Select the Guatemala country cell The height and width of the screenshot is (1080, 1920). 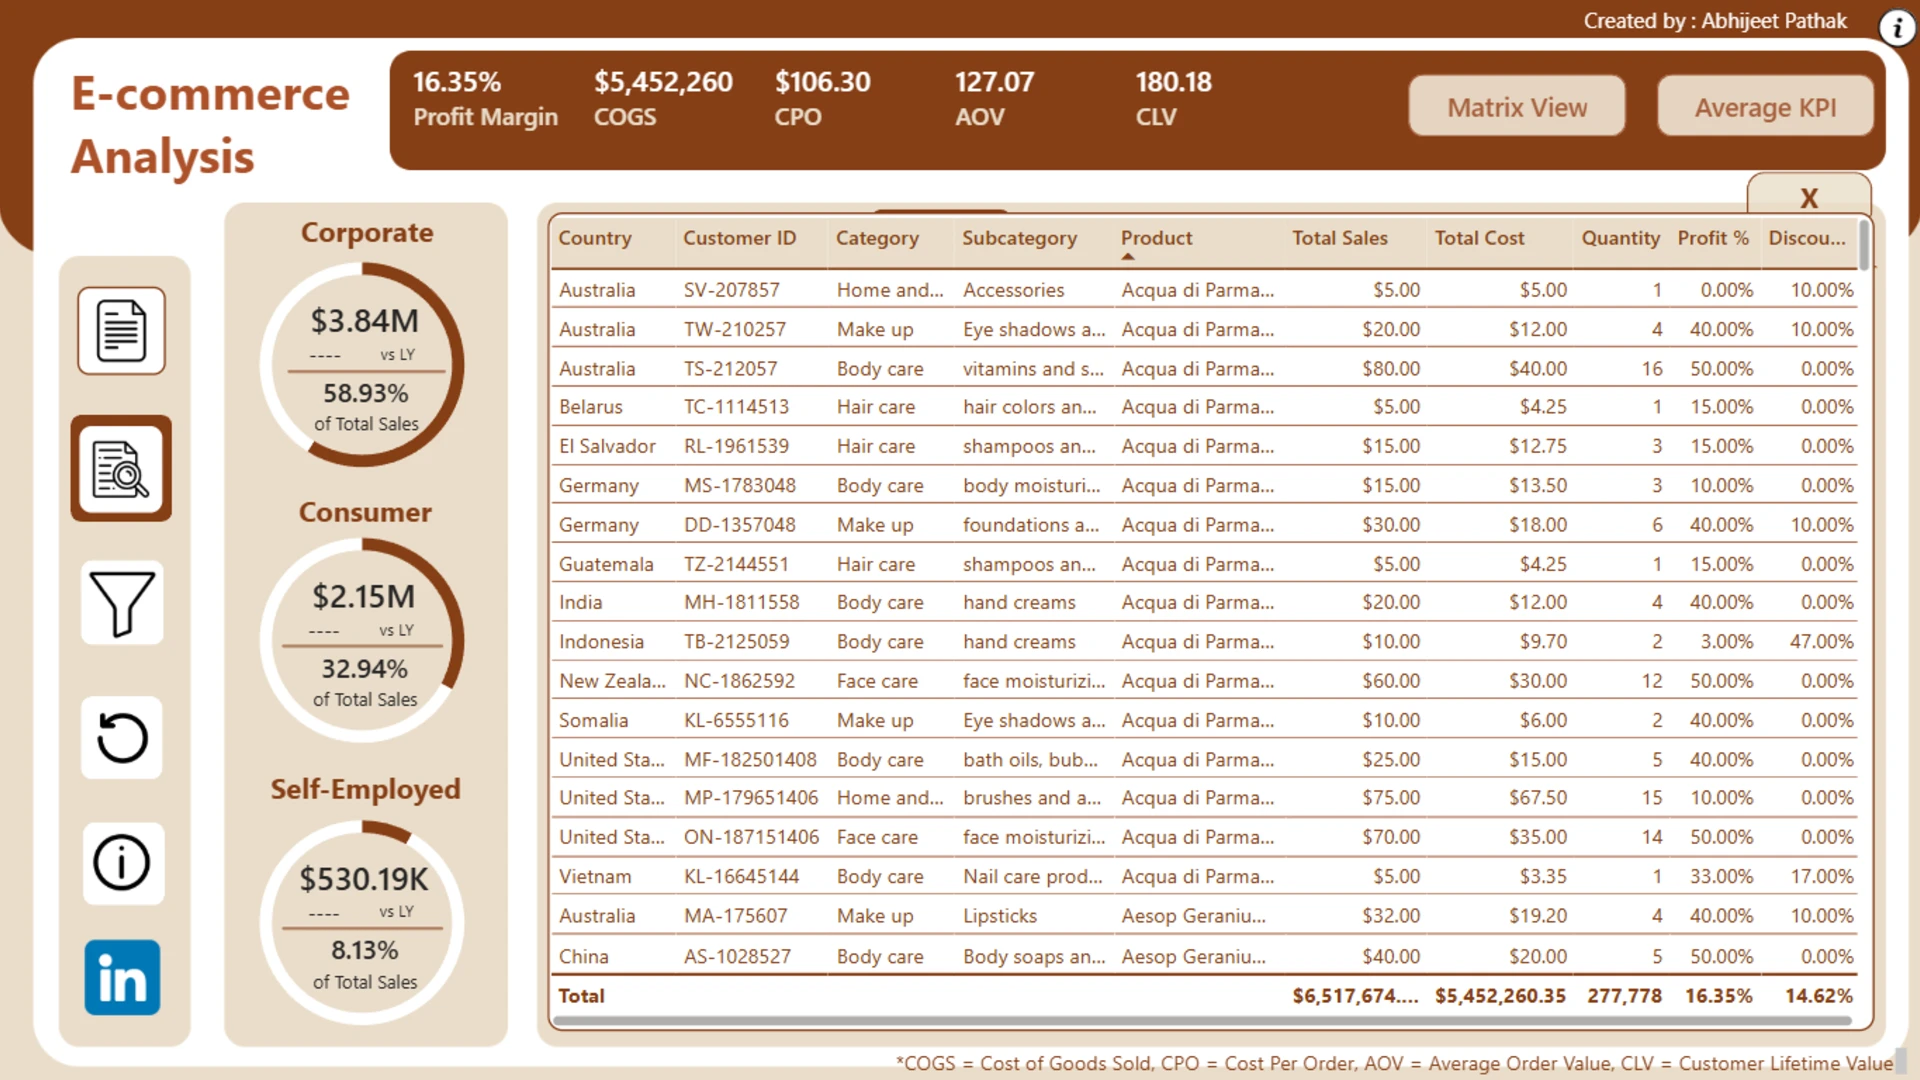tap(606, 564)
